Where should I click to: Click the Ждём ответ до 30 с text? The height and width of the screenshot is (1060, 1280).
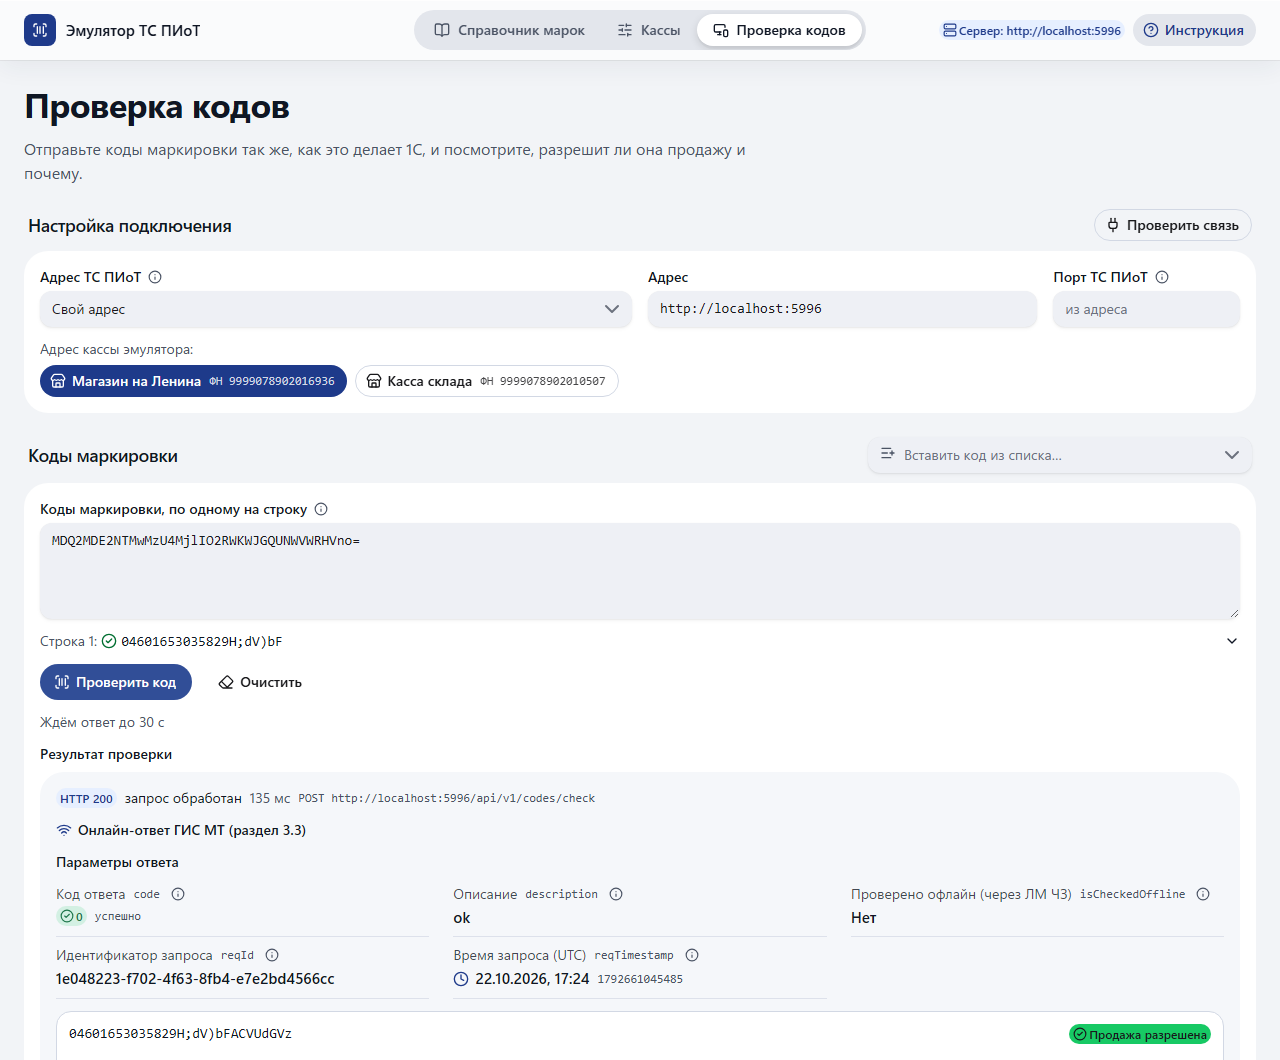[102, 722]
